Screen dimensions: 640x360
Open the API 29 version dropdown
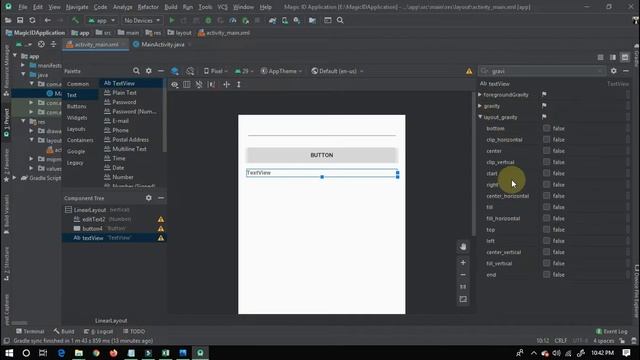click(244, 71)
